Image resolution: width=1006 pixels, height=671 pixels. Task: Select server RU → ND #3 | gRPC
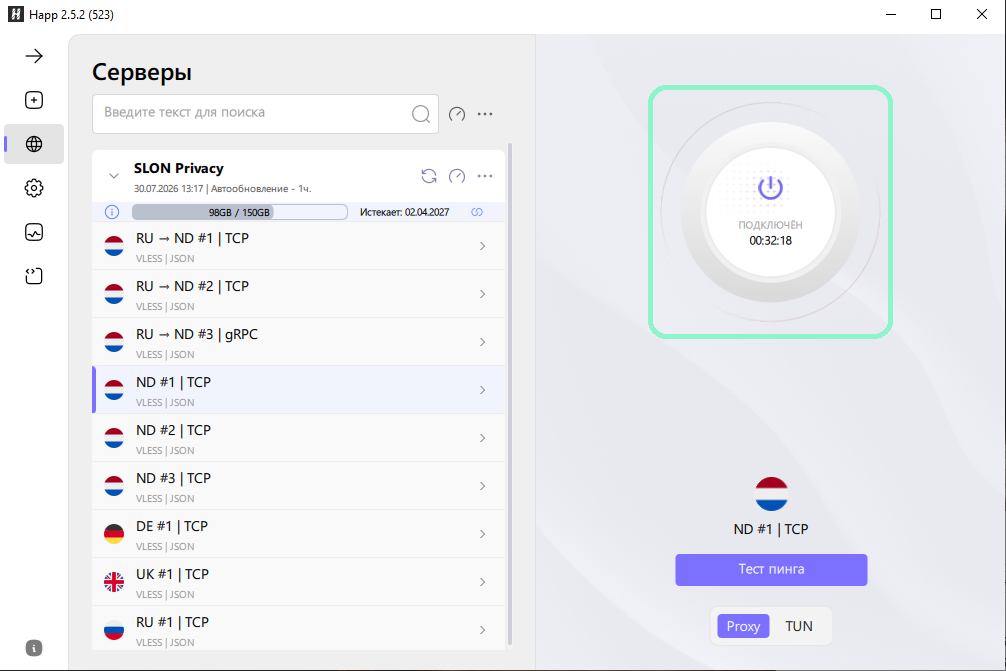[x=298, y=342]
